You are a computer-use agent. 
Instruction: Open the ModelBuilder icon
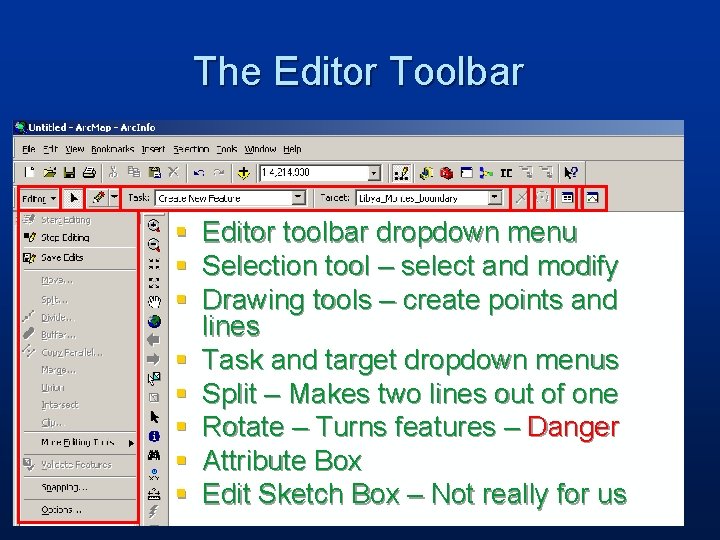(486, 173)
